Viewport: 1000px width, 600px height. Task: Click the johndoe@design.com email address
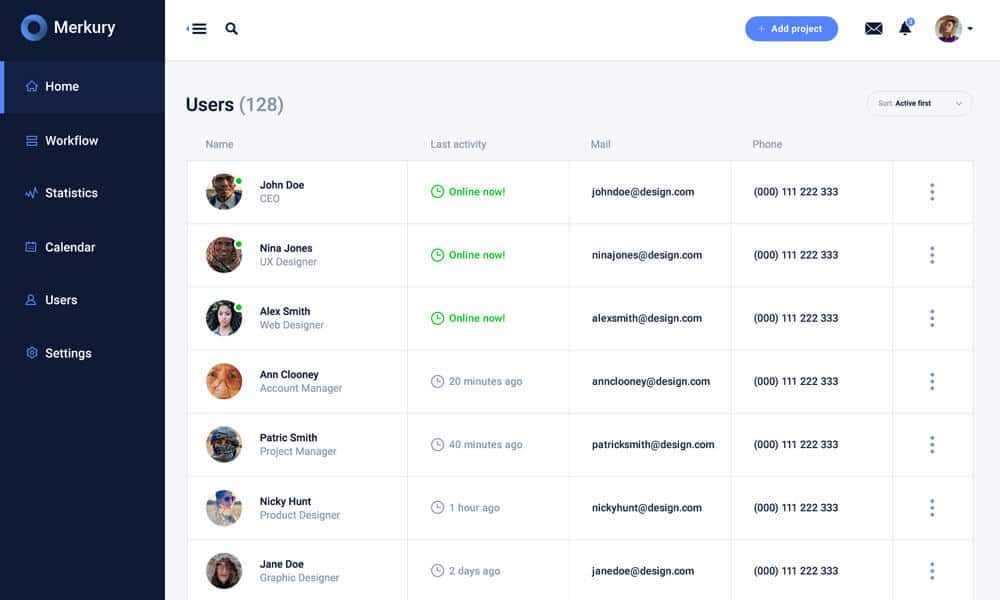coord(642,192)
